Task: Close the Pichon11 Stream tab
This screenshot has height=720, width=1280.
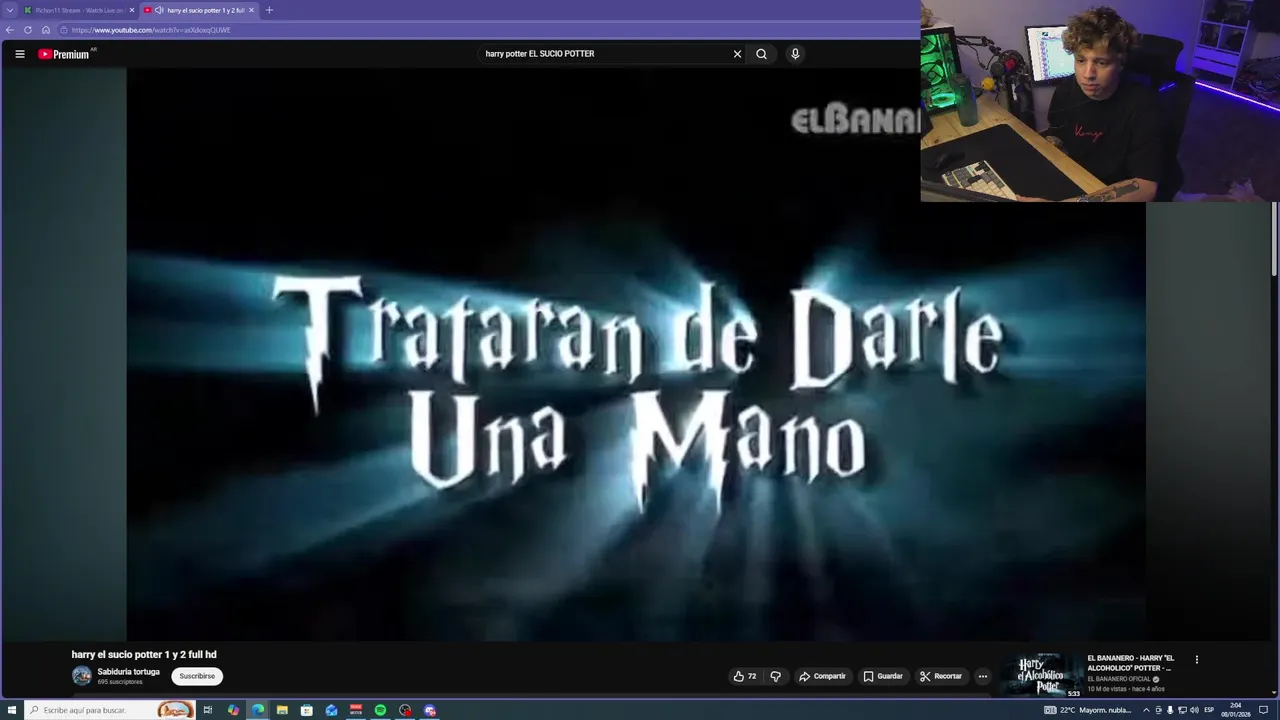Action: [132, 10]
